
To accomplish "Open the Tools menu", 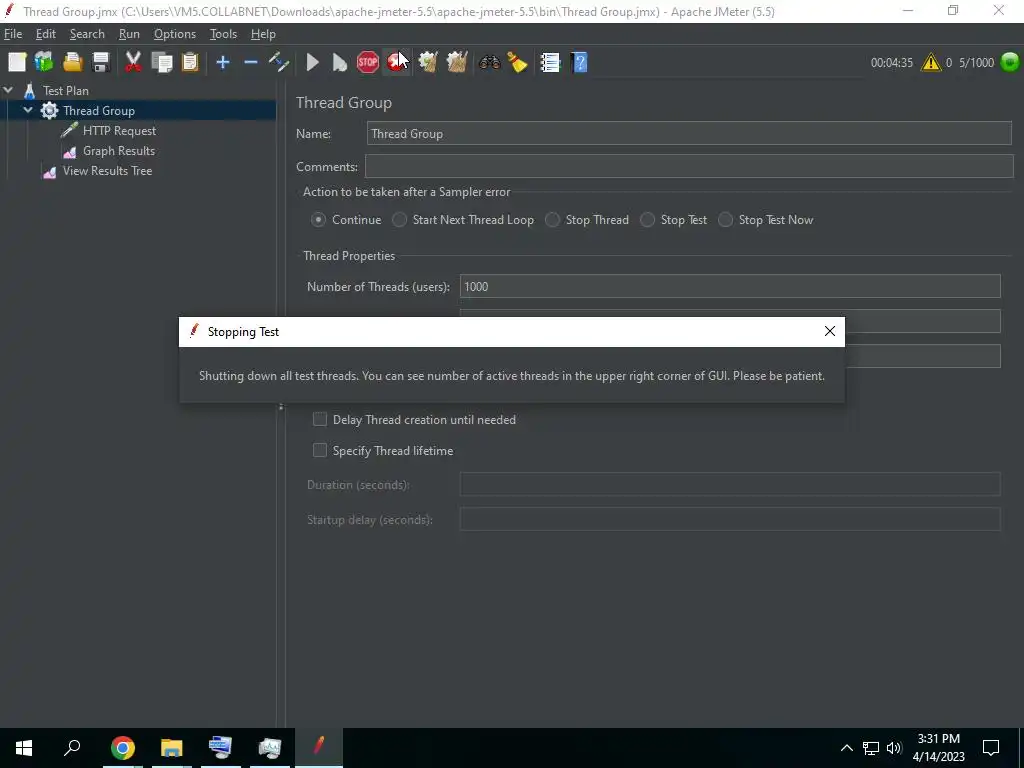I will coord(223,34).
